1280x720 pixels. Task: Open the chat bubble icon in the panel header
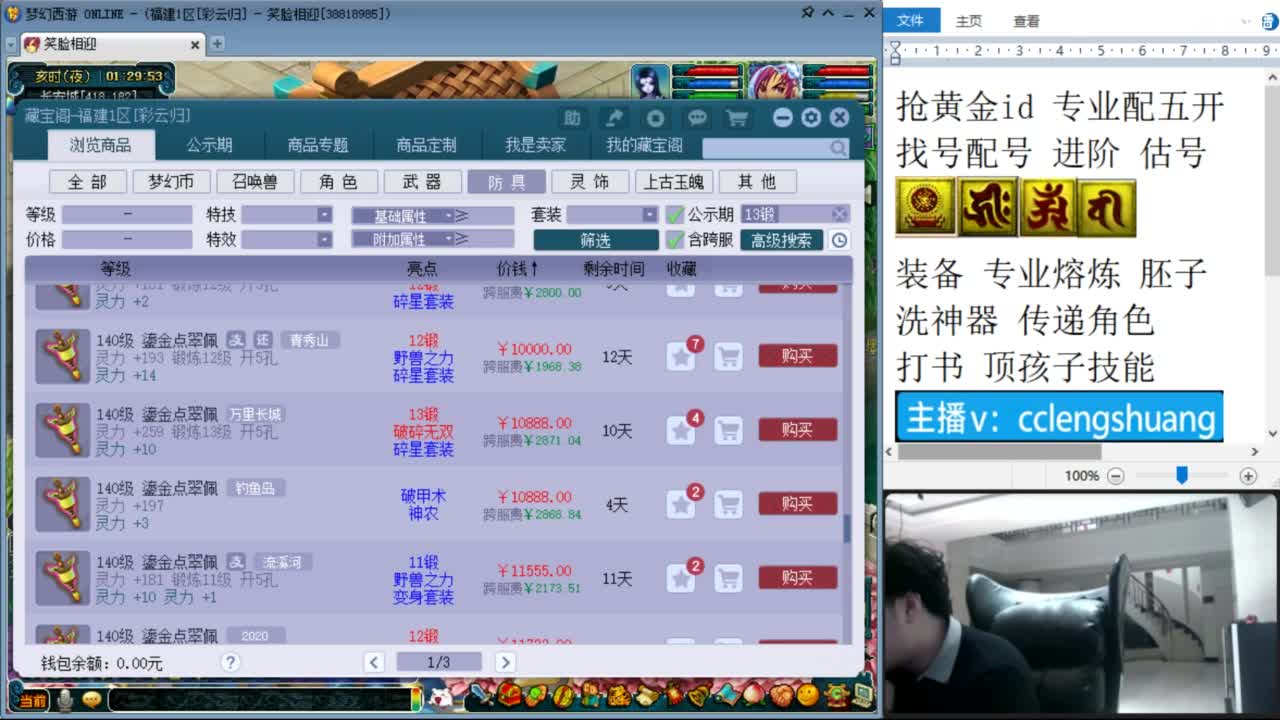pyautogui.click(x=697, y=118)
